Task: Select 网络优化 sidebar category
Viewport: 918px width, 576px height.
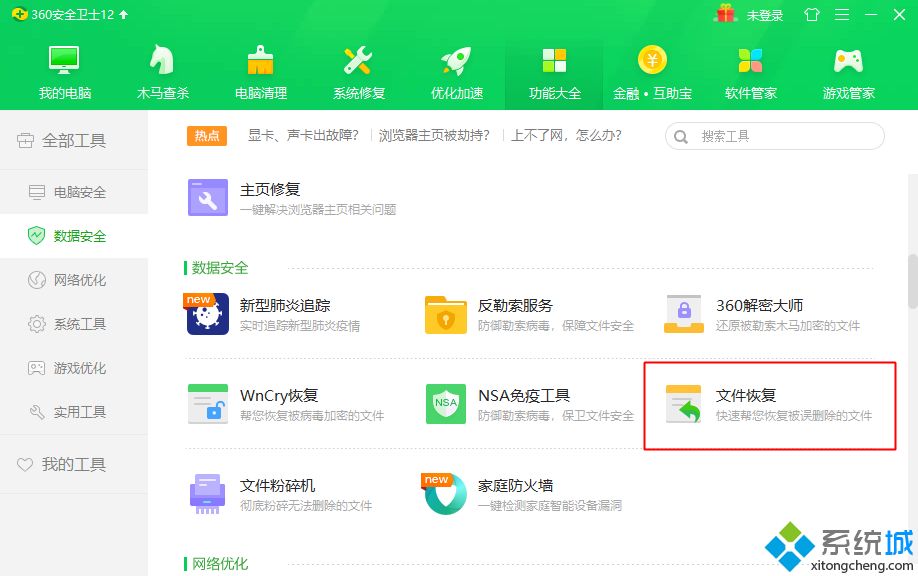Action: tap(74, 280)
